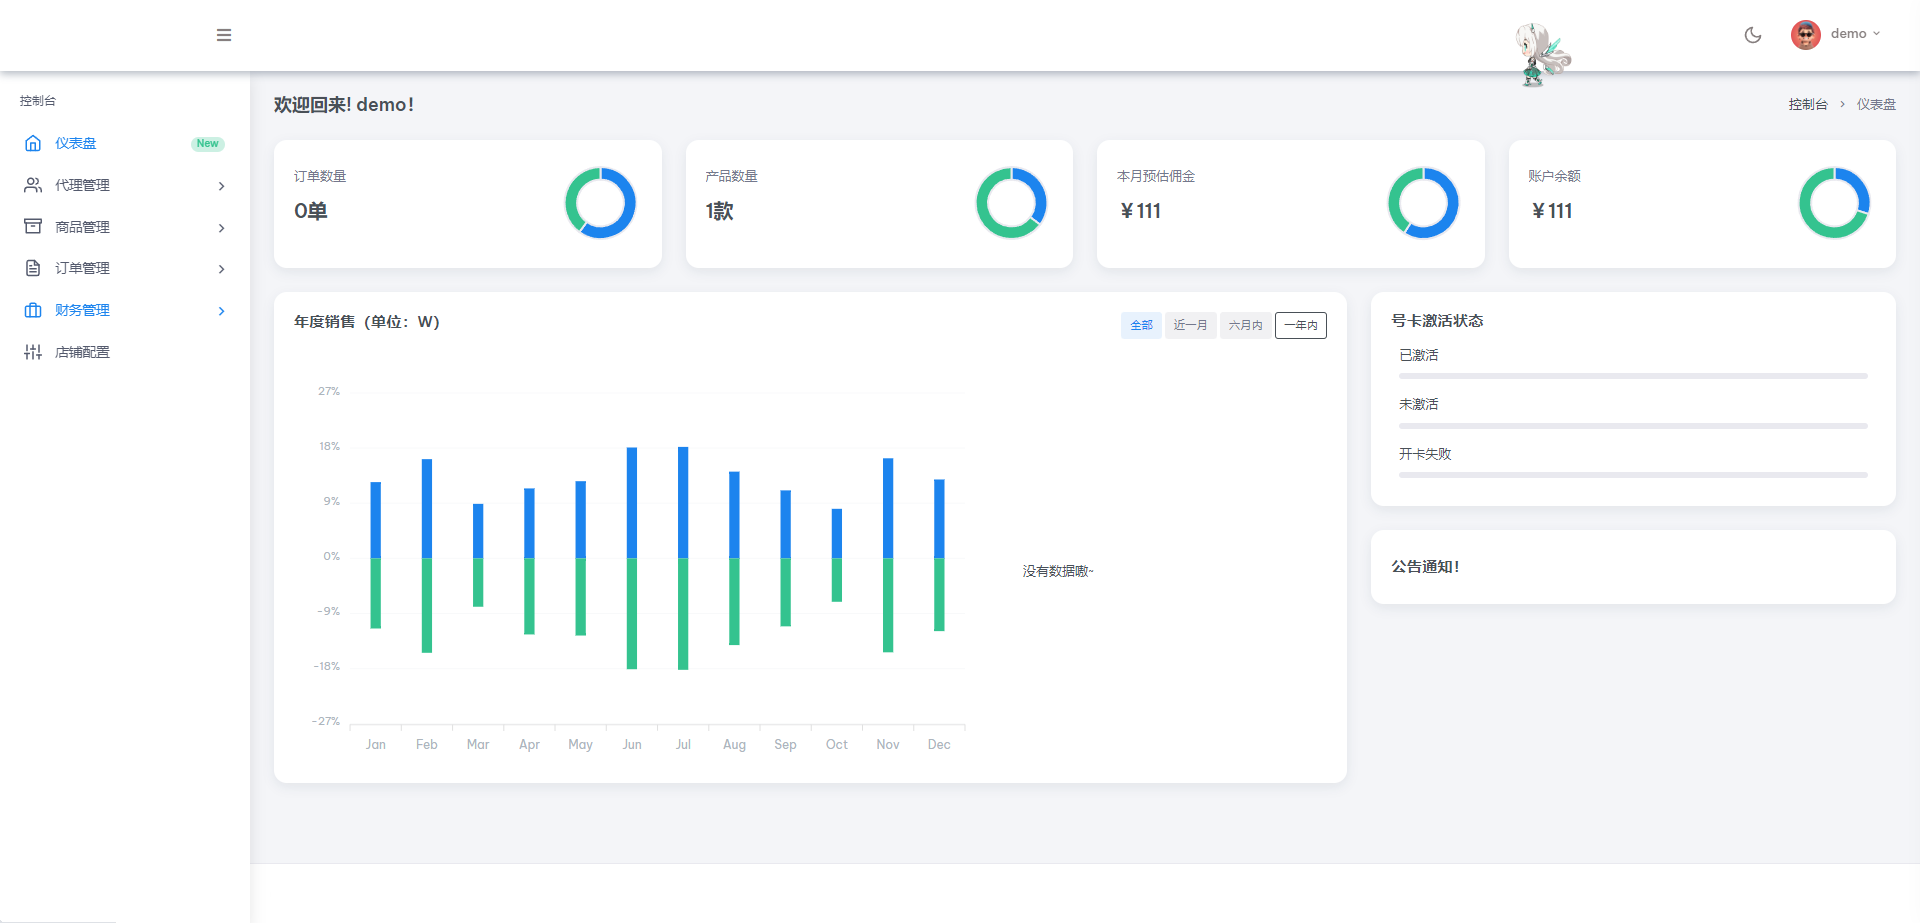This screenshot has width=1920, height=923.
Task: Open the demo user dropdown
Action: pos(1855,34)
